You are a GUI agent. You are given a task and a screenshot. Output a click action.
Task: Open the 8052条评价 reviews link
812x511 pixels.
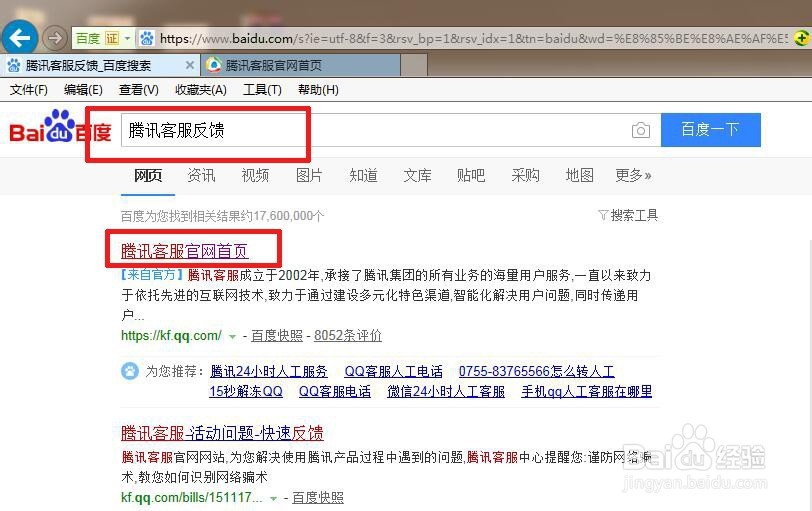click(x=348, y=335)
